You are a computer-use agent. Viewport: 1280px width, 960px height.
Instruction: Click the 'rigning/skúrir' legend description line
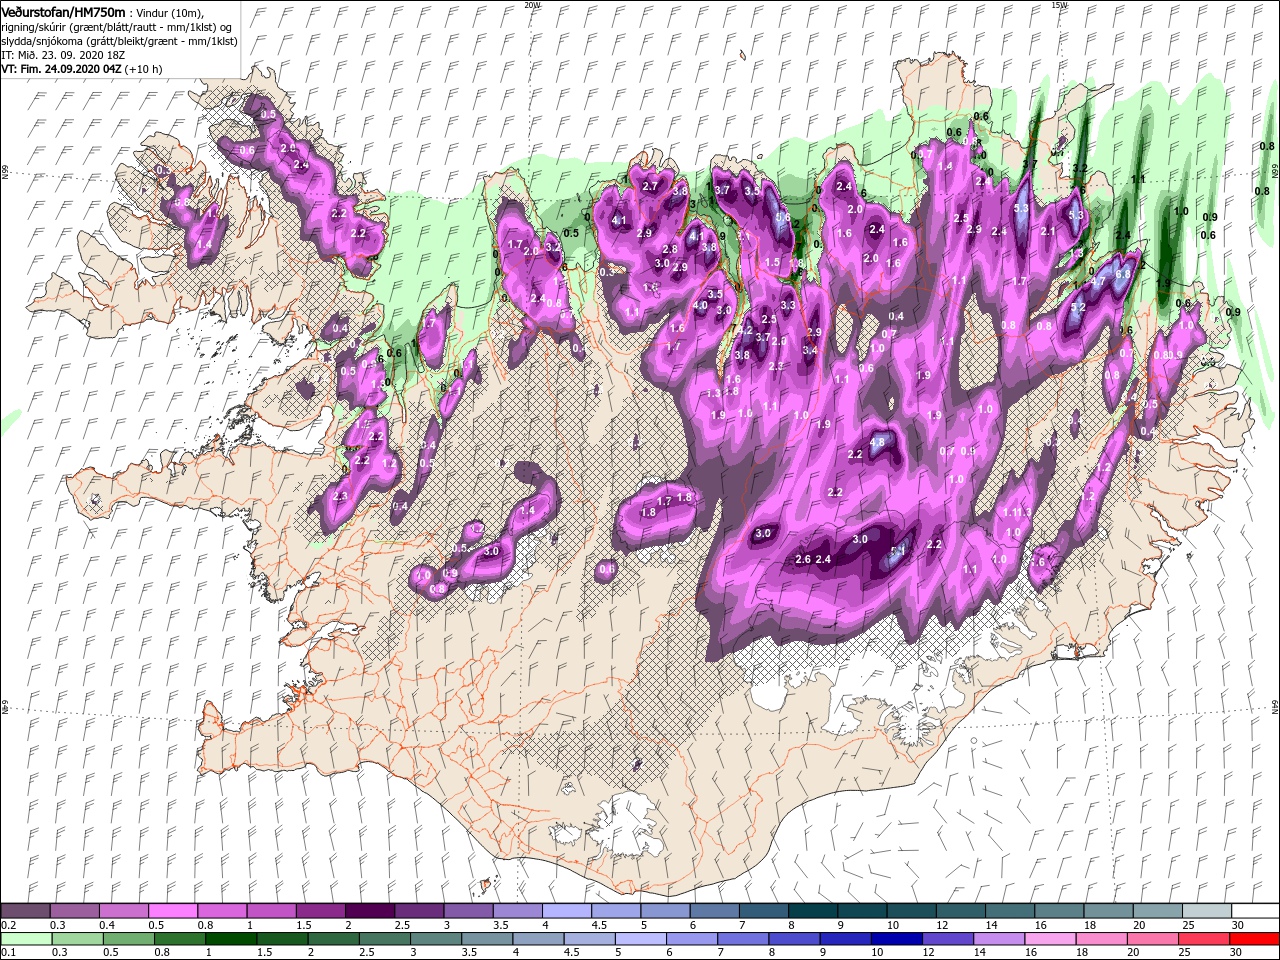pos(115,27)
